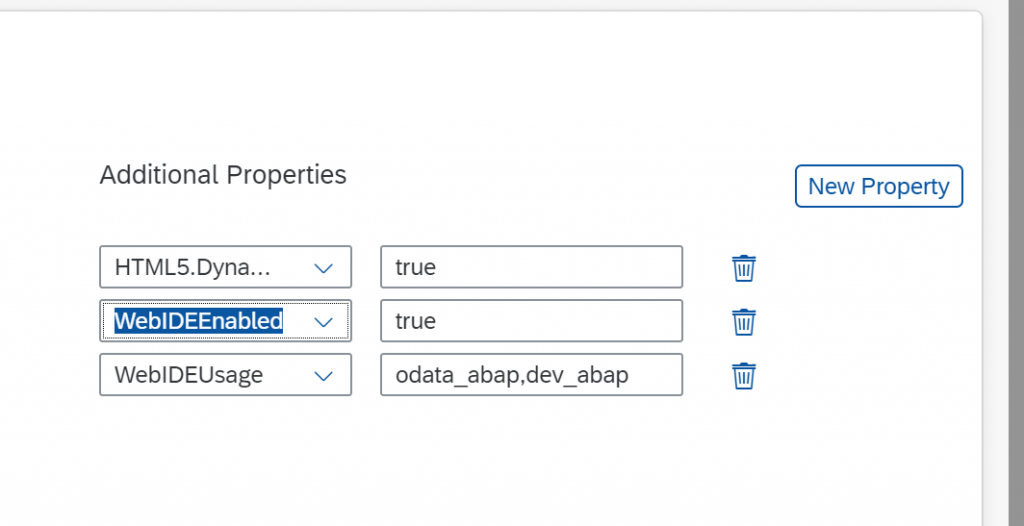Add a property with New Property button
The height and width of the screenshot is (526, 1024).
click(x=878, y=186)
